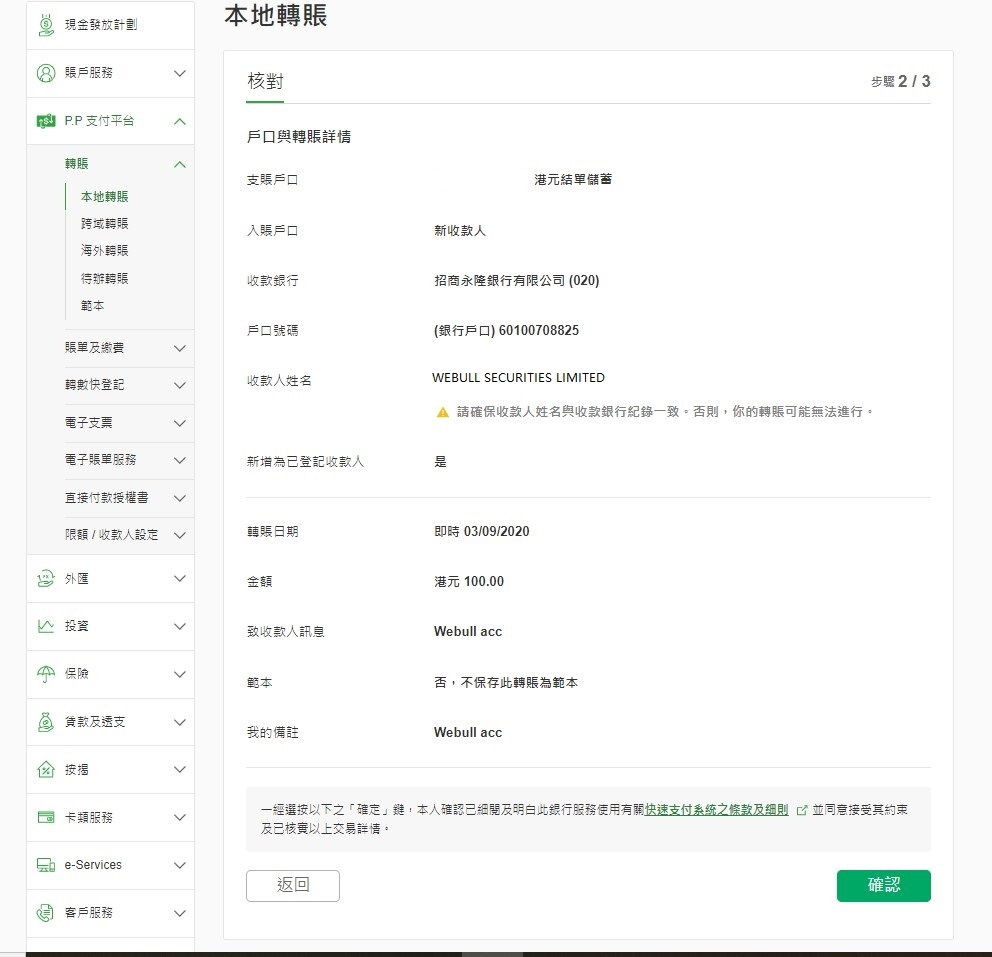Expand the 按揭 chevron
The image size is (992, 957).
click(180, 770)
